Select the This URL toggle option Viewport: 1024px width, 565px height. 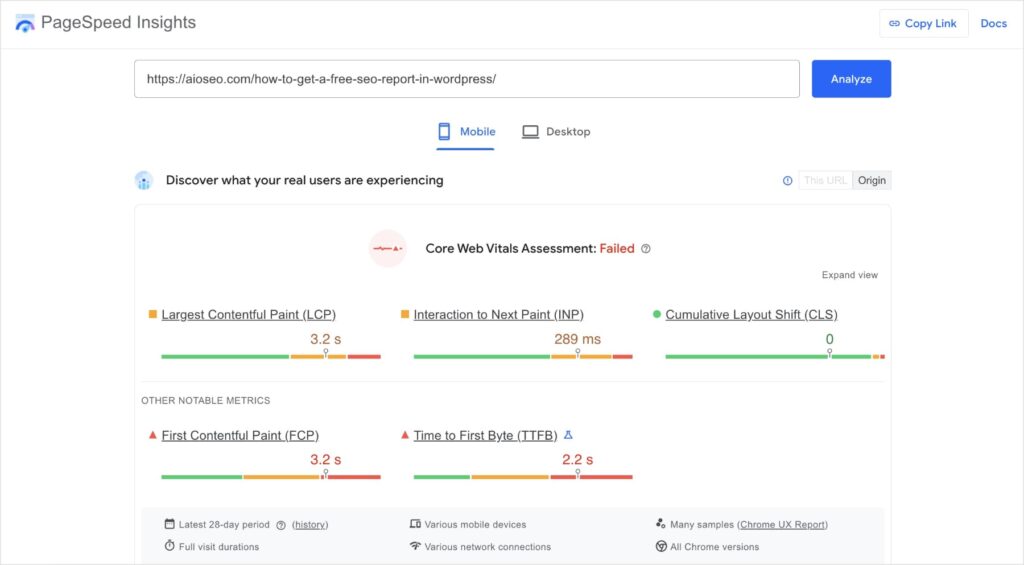point(825,180)
